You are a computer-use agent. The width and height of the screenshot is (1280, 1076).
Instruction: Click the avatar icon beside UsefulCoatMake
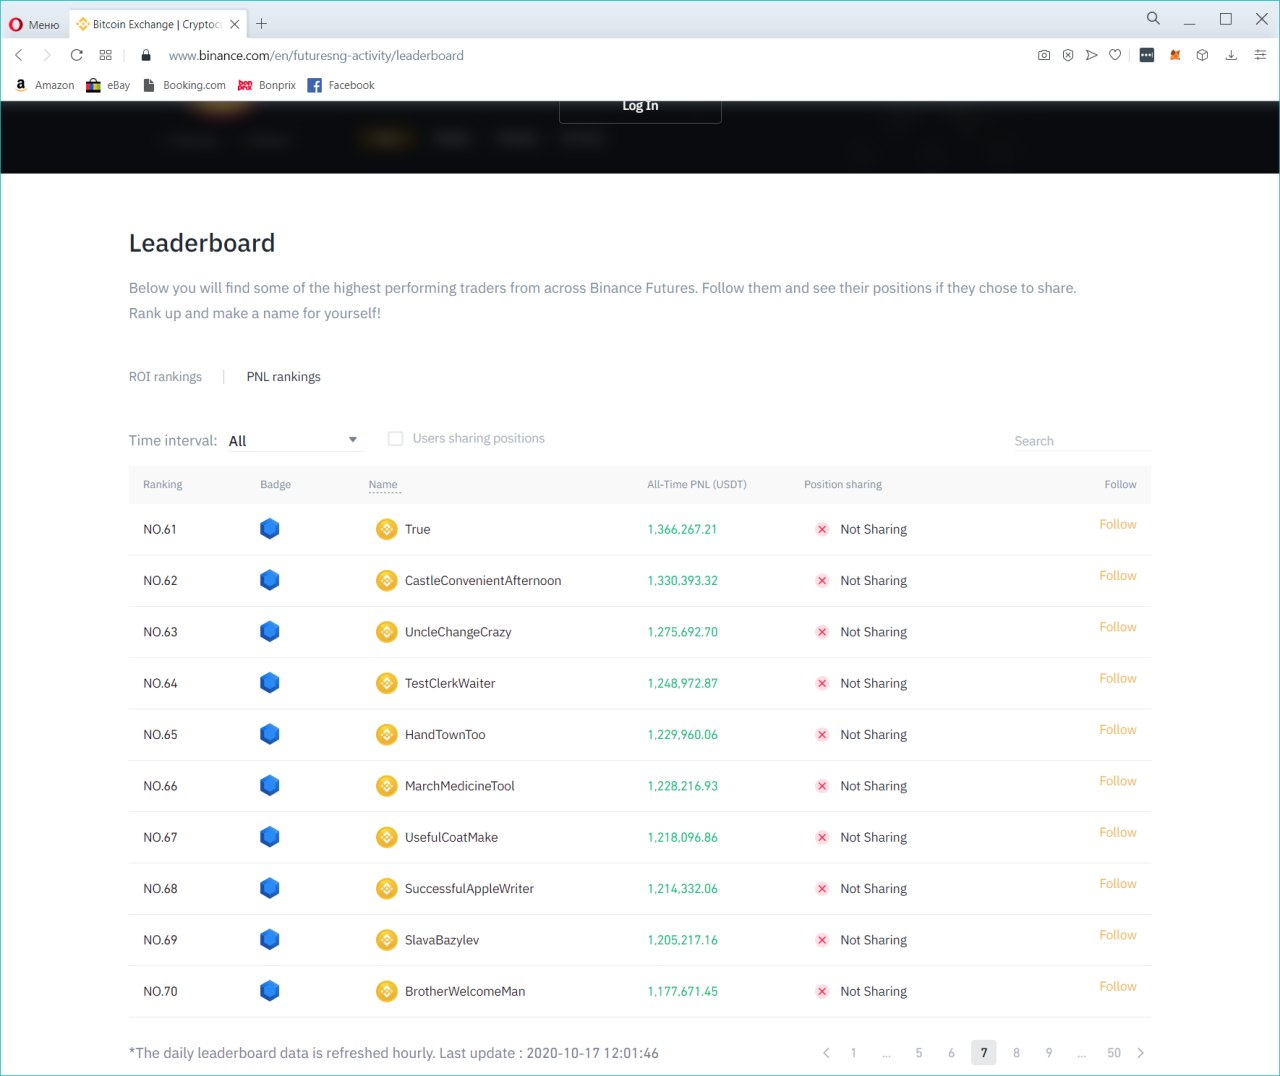(x=386, y=837)
